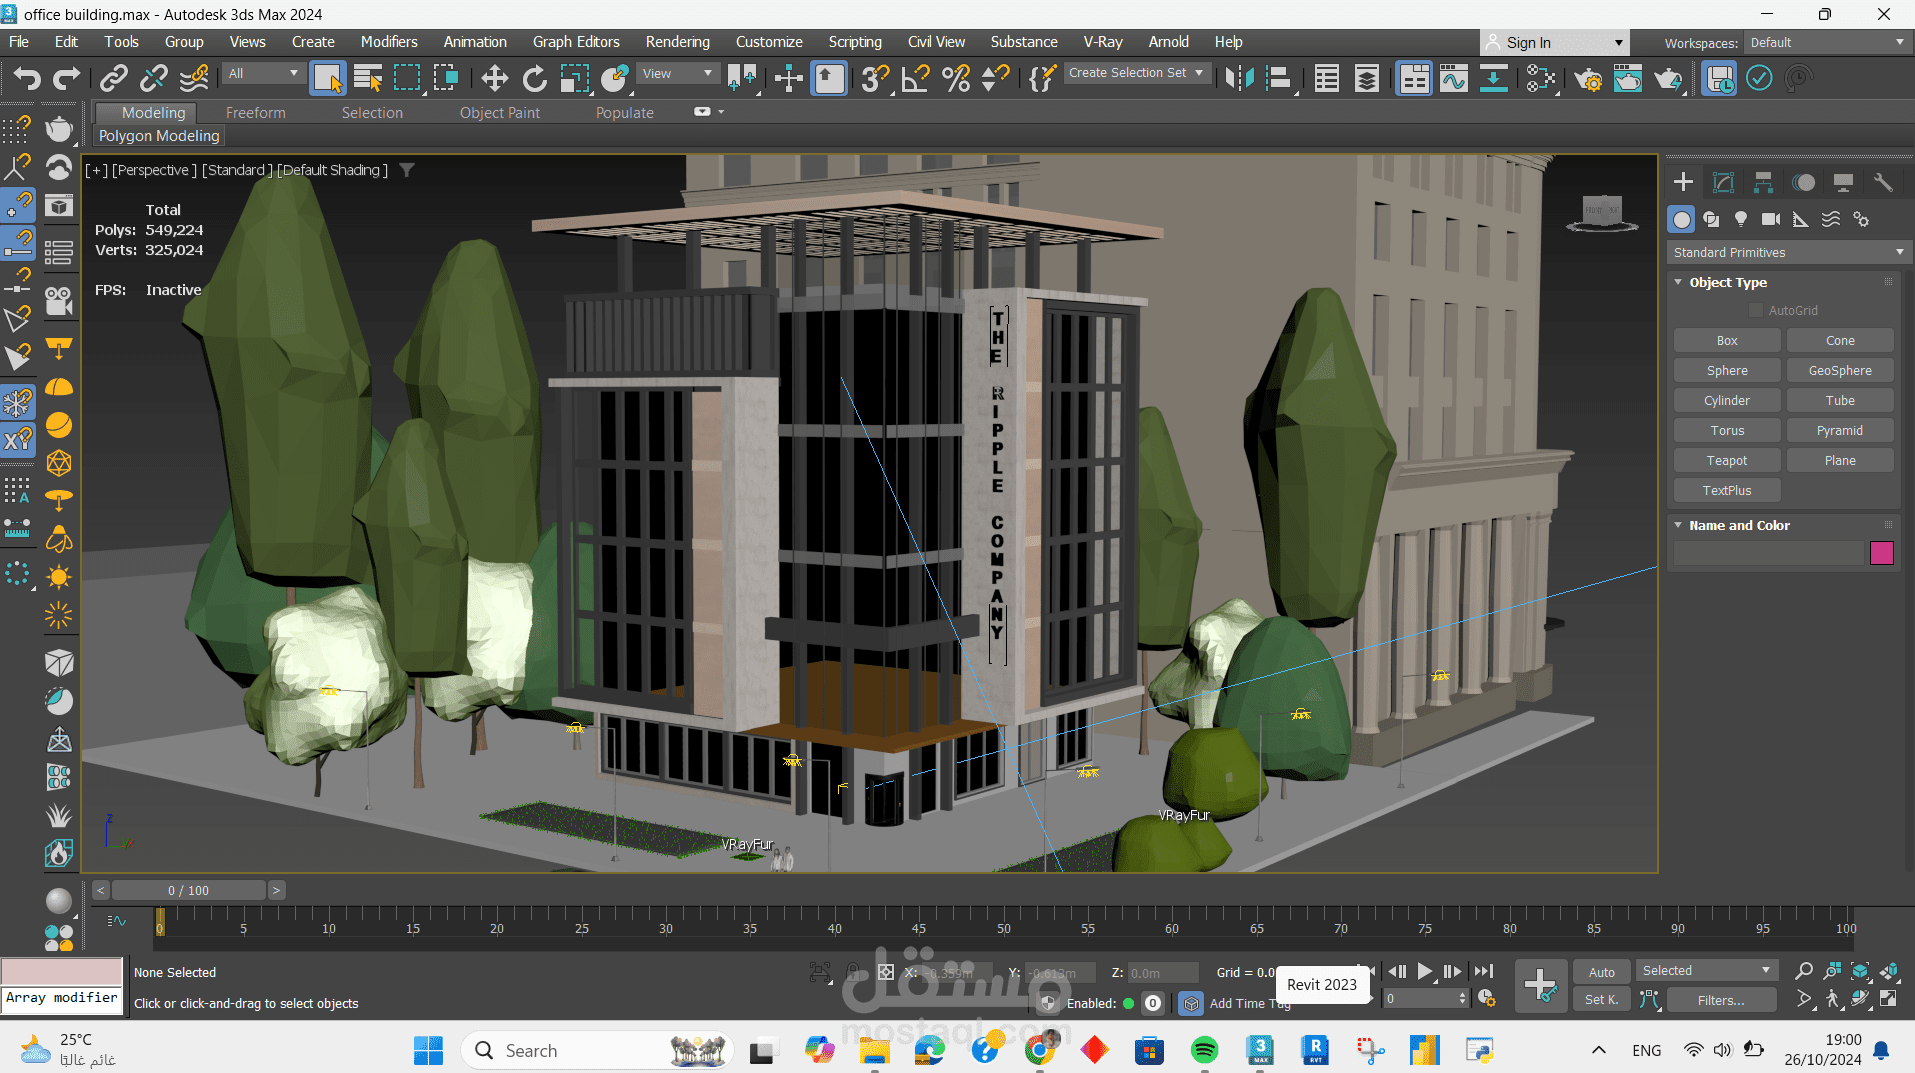Open the Curve Editor

point(1454,78)
